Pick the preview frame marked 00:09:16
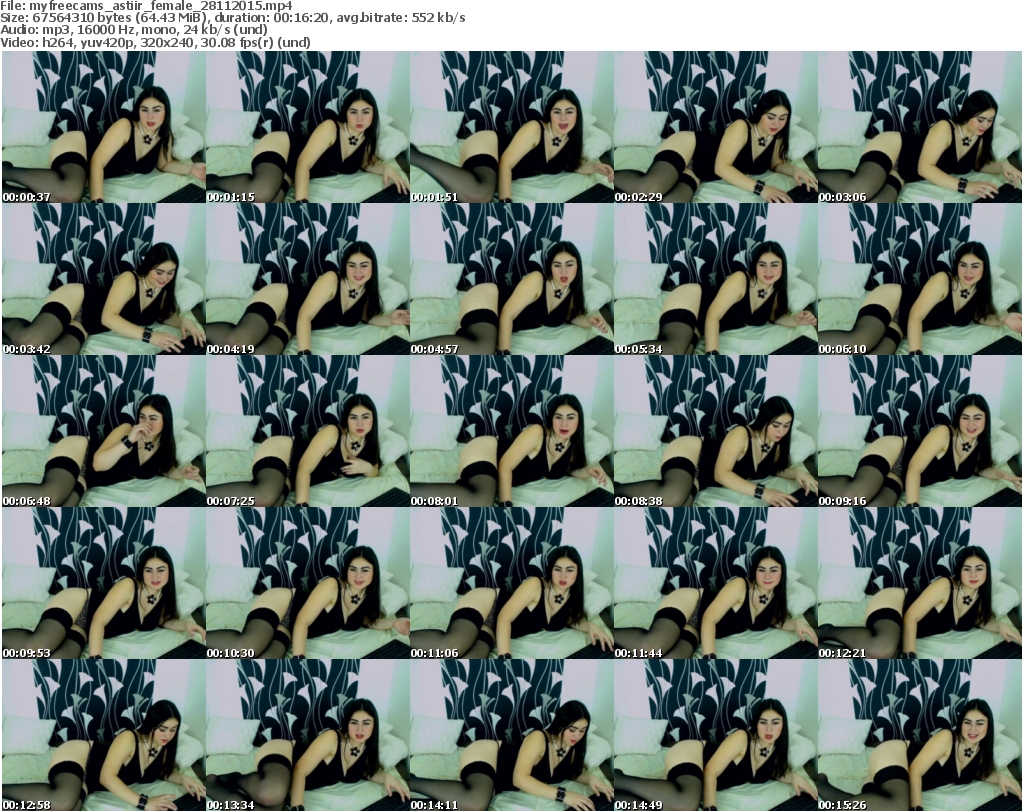Screen dimensions: 1024x811 (x=920, y=431)
